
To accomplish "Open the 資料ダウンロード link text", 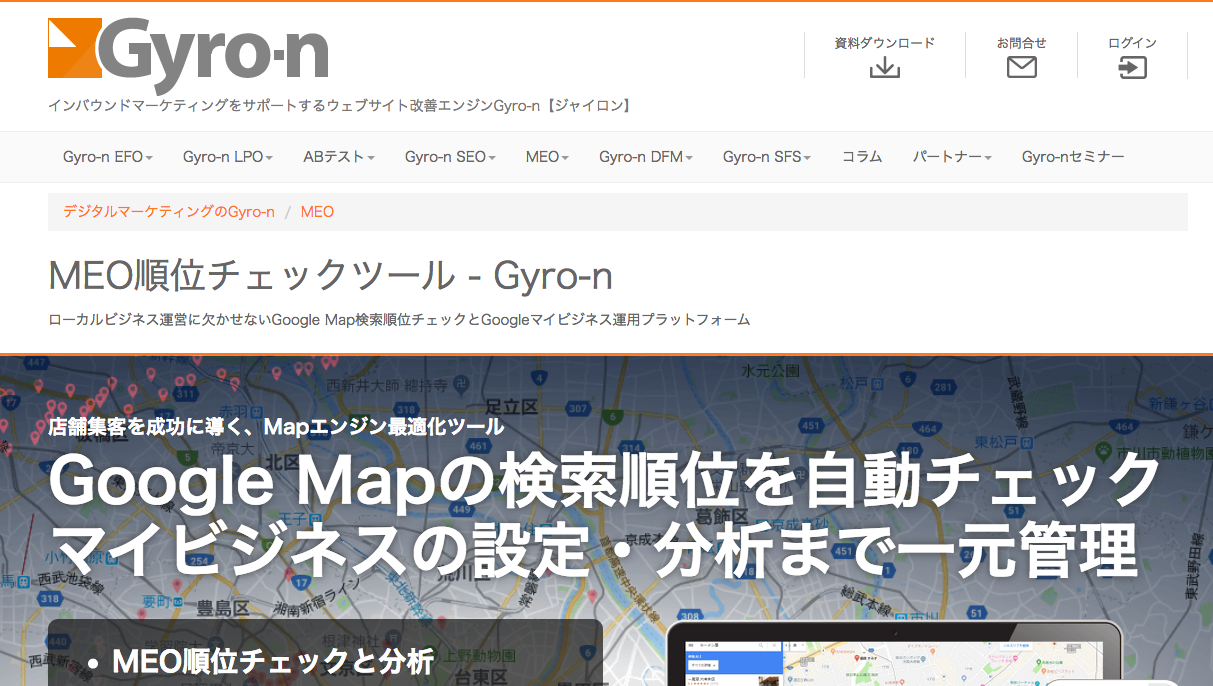I will pyautogui.click(x=885, y=43).
